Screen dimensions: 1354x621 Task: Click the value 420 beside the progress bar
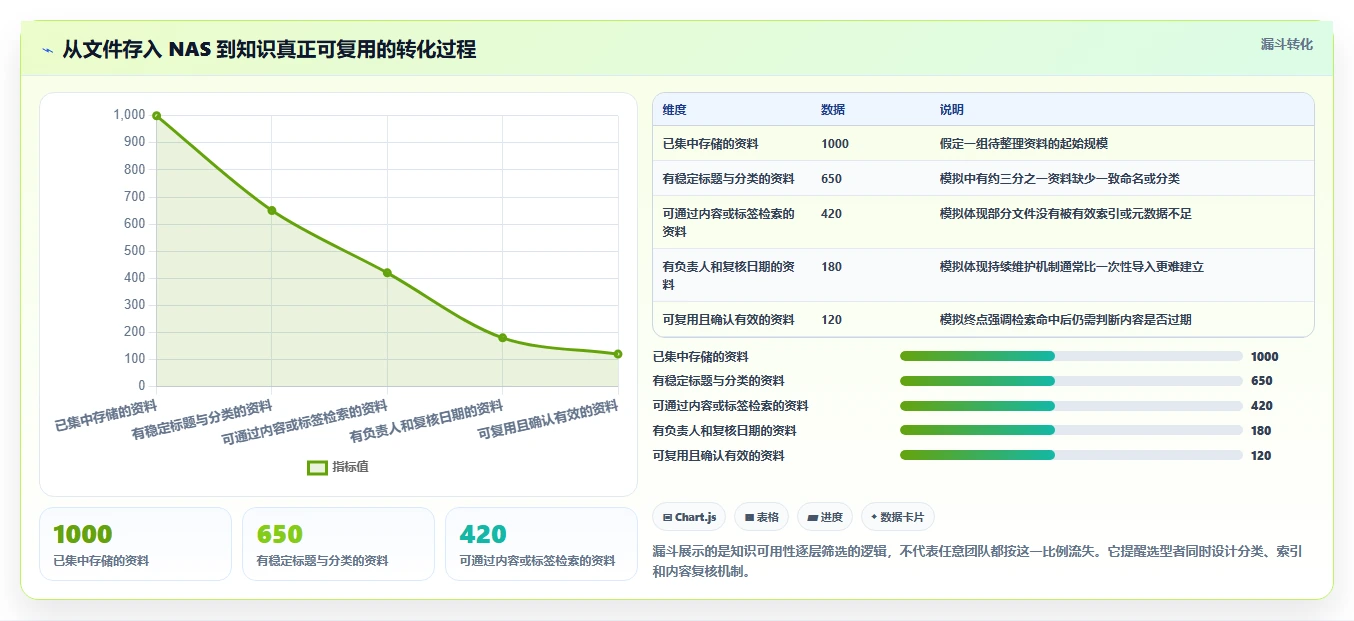click(1262, 406)
